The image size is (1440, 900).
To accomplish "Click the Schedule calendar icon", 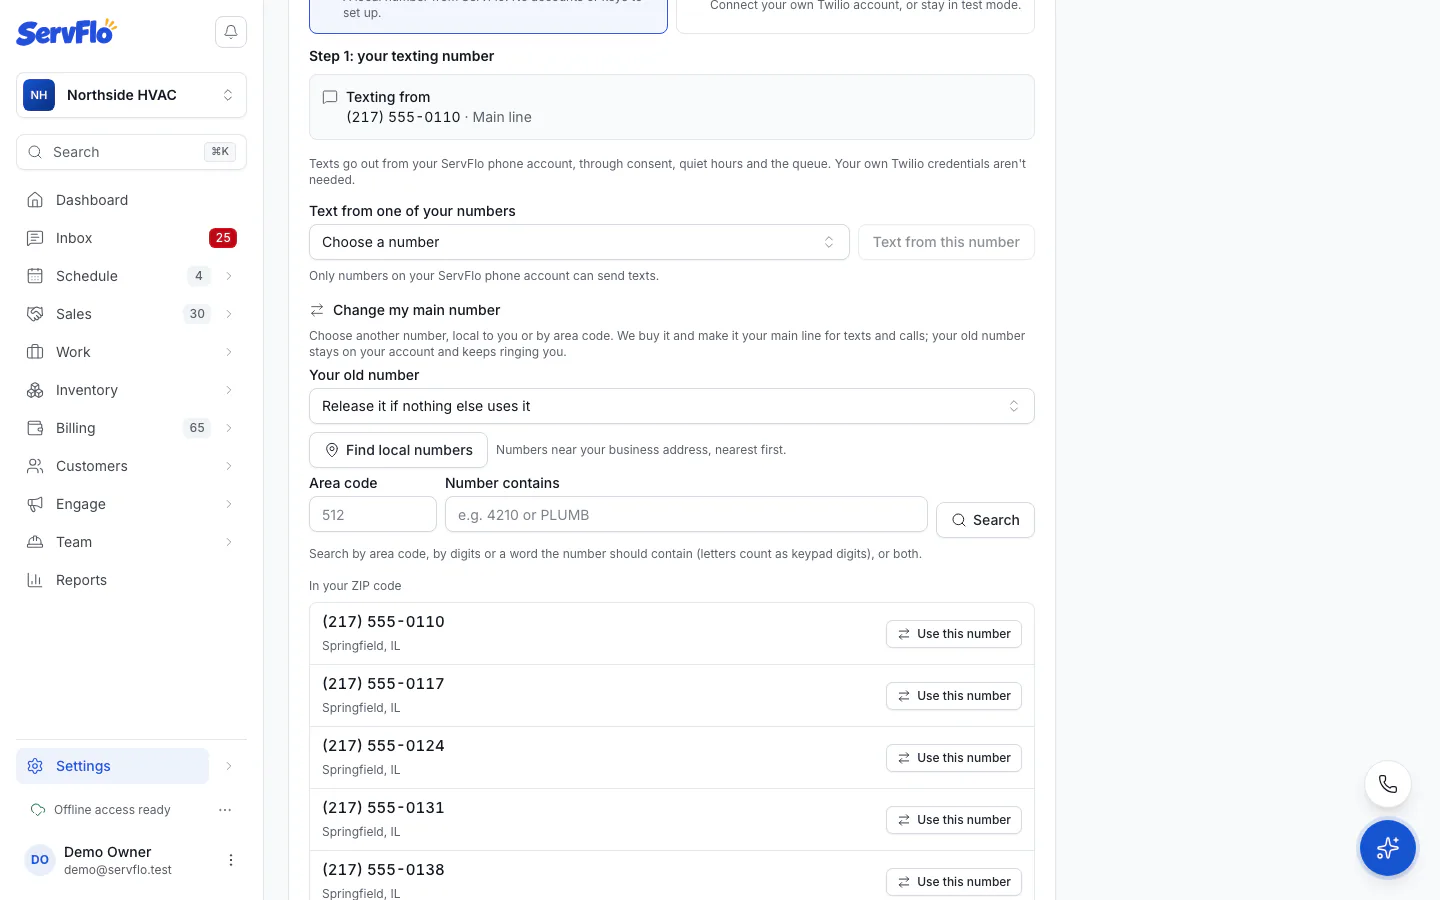I will click(35, 276).
